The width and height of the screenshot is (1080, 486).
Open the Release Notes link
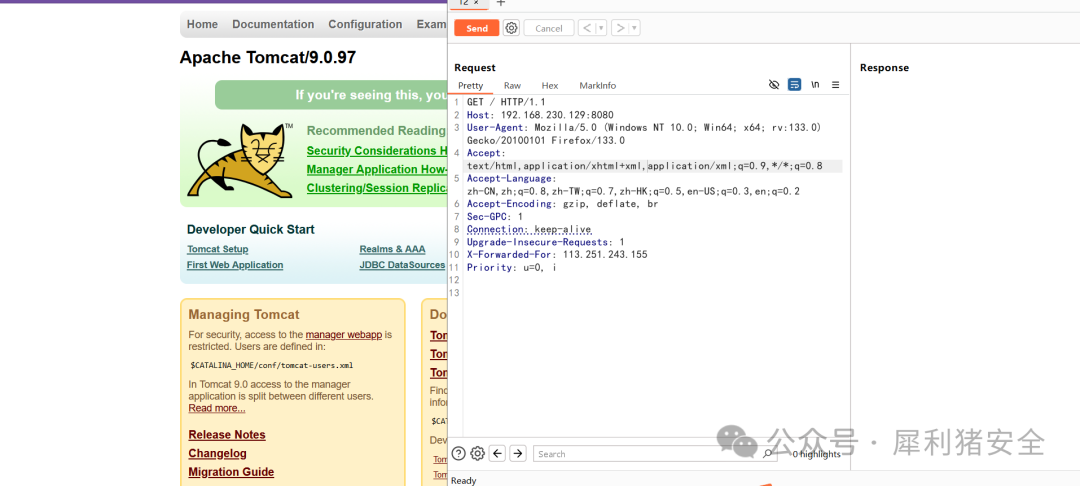tap(227, 435)
